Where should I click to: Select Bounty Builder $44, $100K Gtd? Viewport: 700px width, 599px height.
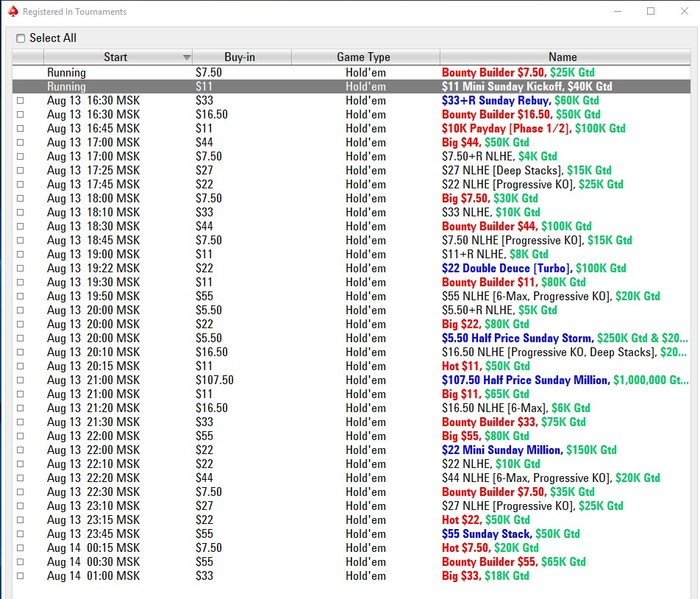coord(351,226)
